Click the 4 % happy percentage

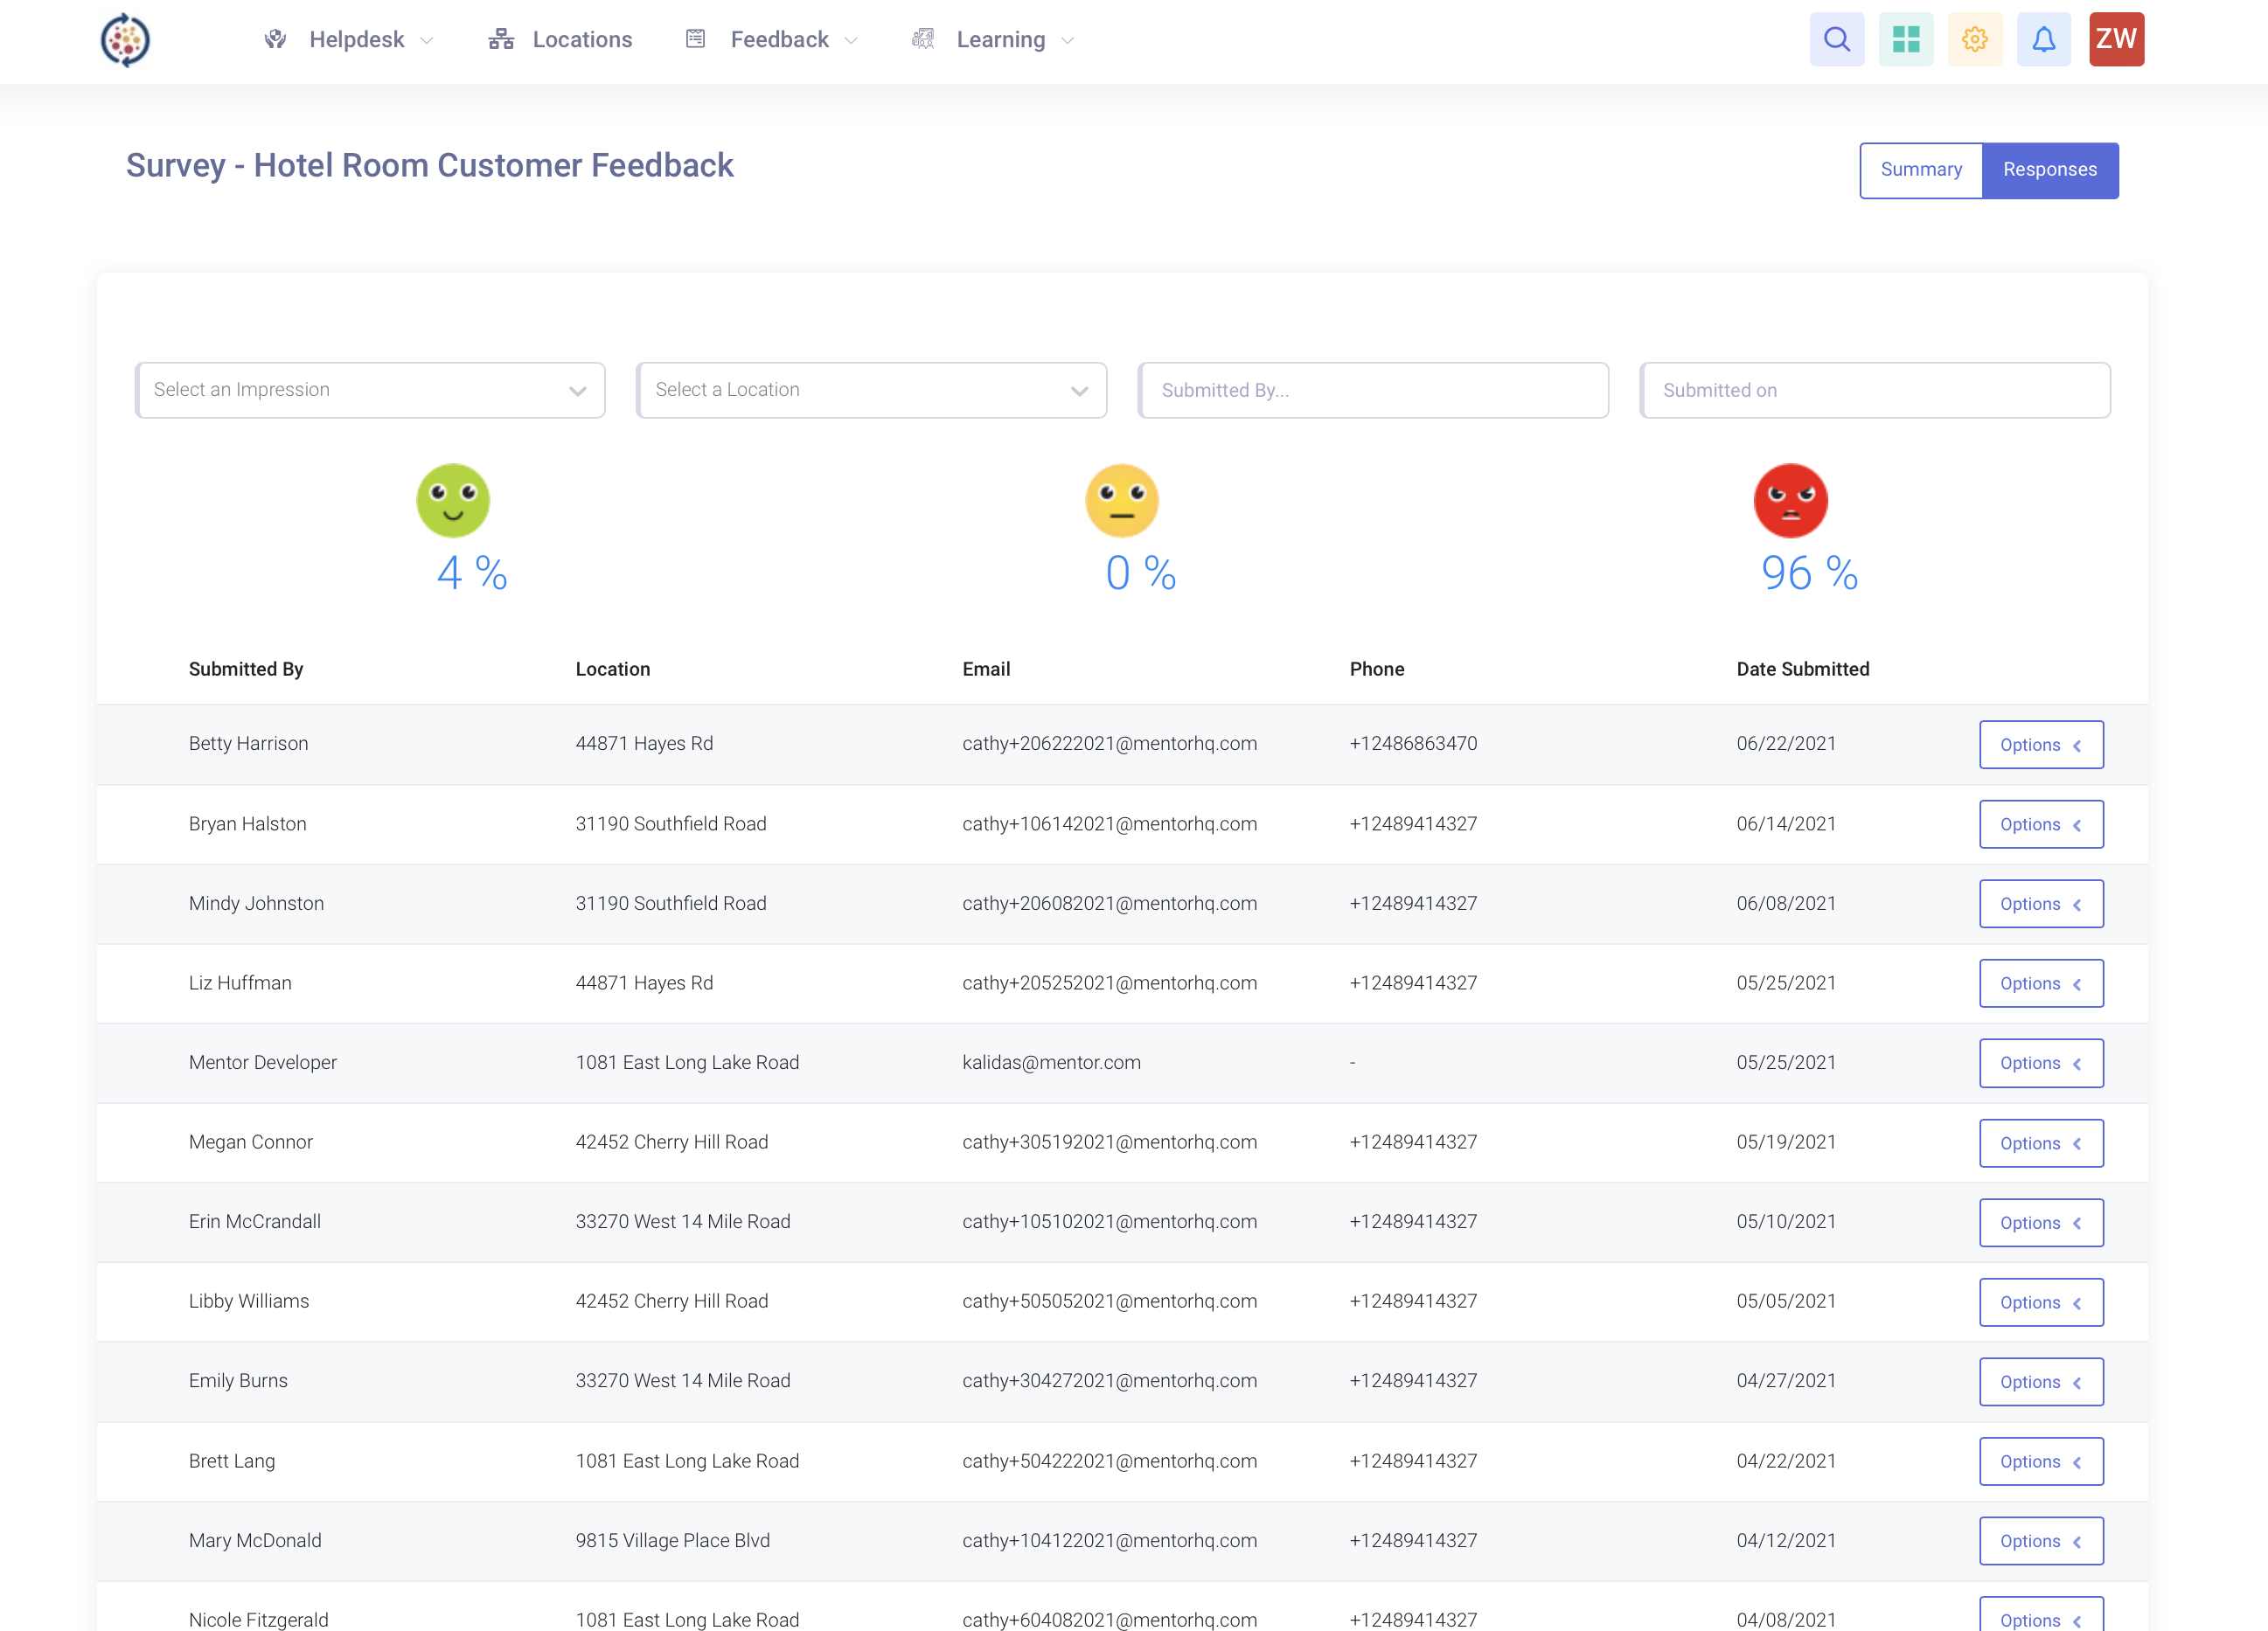472,573
